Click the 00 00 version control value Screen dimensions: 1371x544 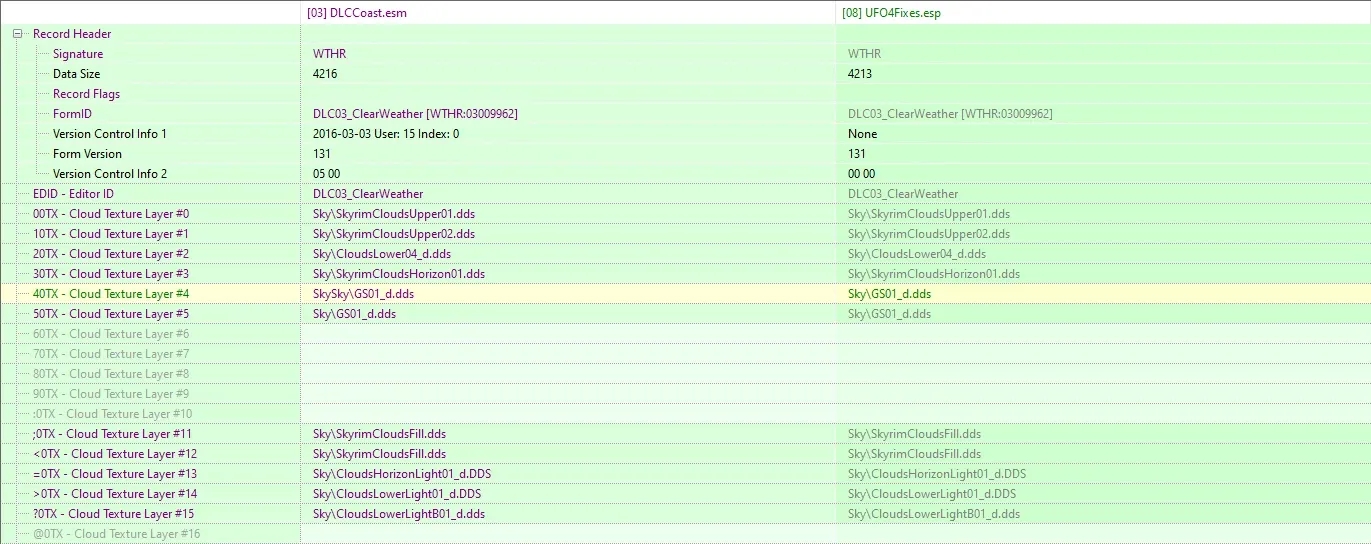click(x=861, y=174)
